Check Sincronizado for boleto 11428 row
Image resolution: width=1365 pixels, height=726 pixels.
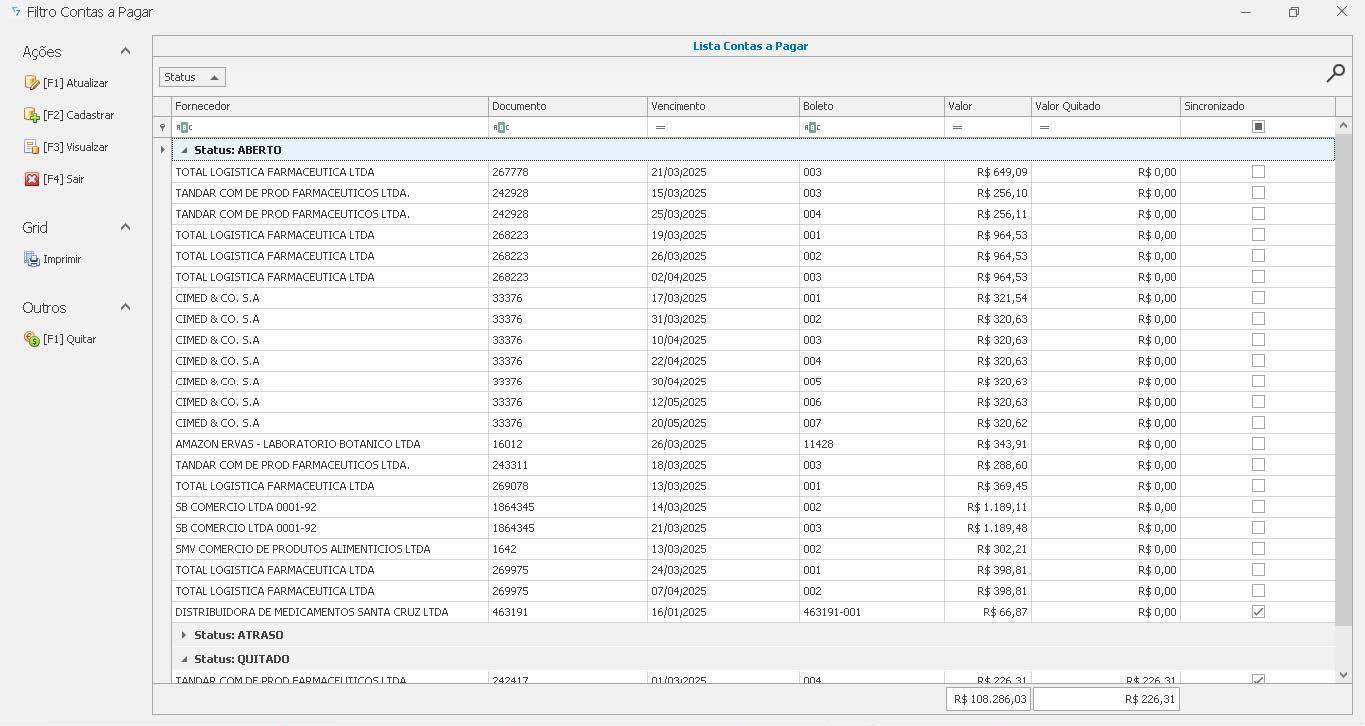tap(1258, 444)
